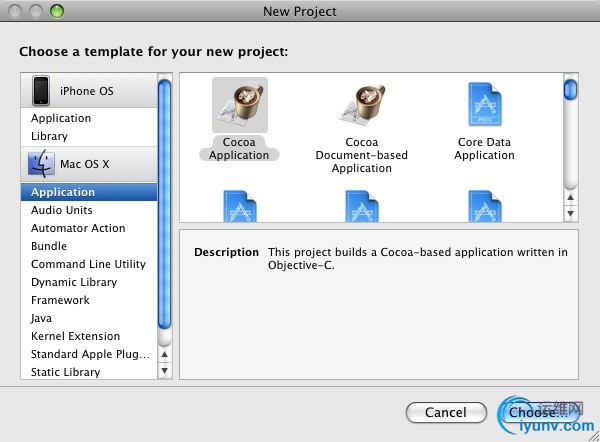This screenshot has width=600, height=442.
Task: Select Application under iPhone OS
Action: [61, 118]
